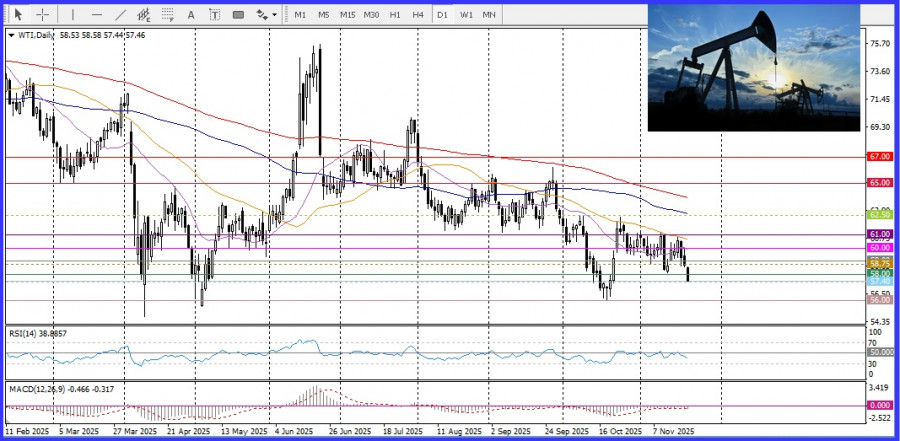
Task: Select the MN monthly timeframe
Action: pyautogui.click(x=489, y=15)
